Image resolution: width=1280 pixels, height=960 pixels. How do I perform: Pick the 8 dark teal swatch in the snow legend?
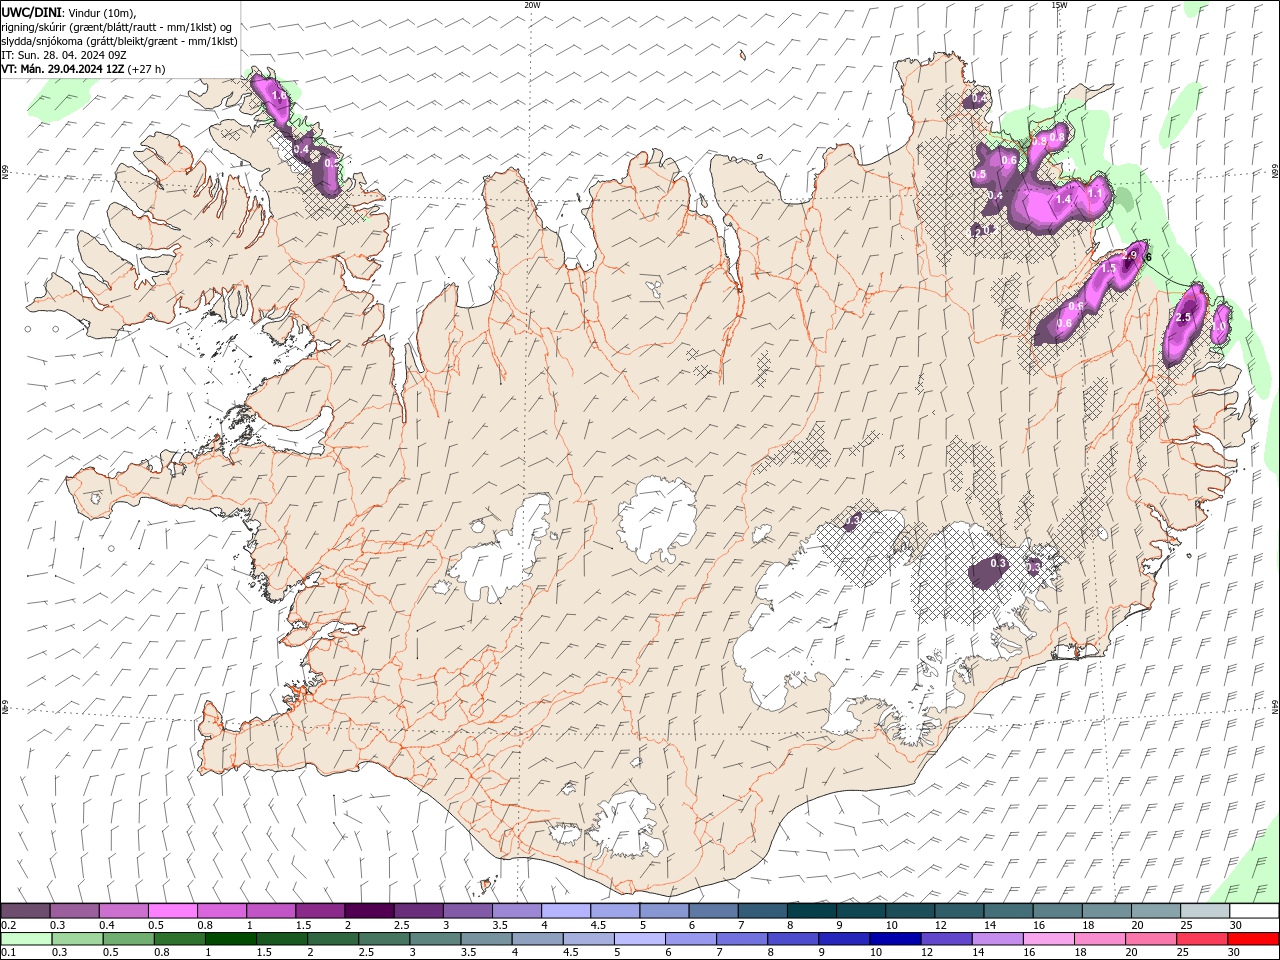pyautogui.click(x=812, y=910)
